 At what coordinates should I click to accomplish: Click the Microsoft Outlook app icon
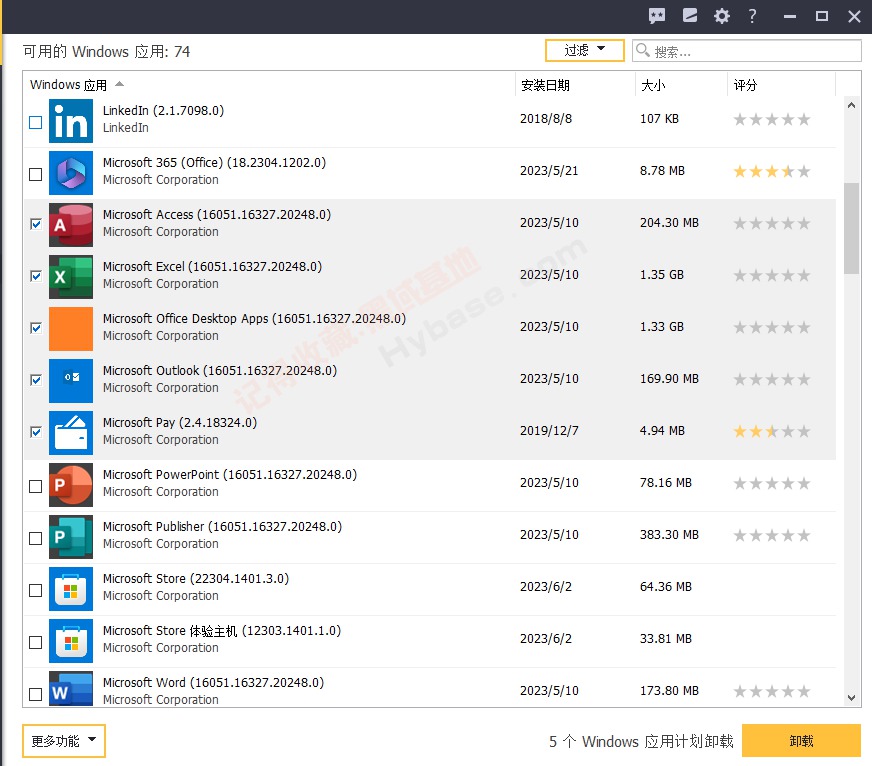tap(71, 380)
